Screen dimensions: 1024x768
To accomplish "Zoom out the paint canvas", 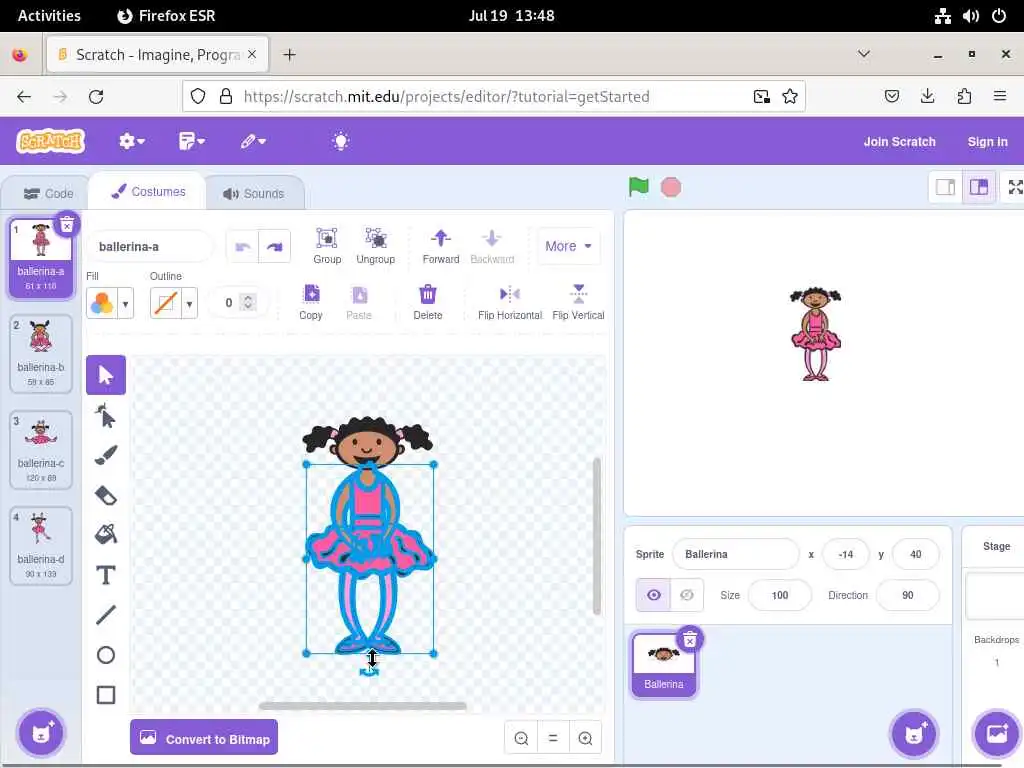I will click(x=521, y=738).
